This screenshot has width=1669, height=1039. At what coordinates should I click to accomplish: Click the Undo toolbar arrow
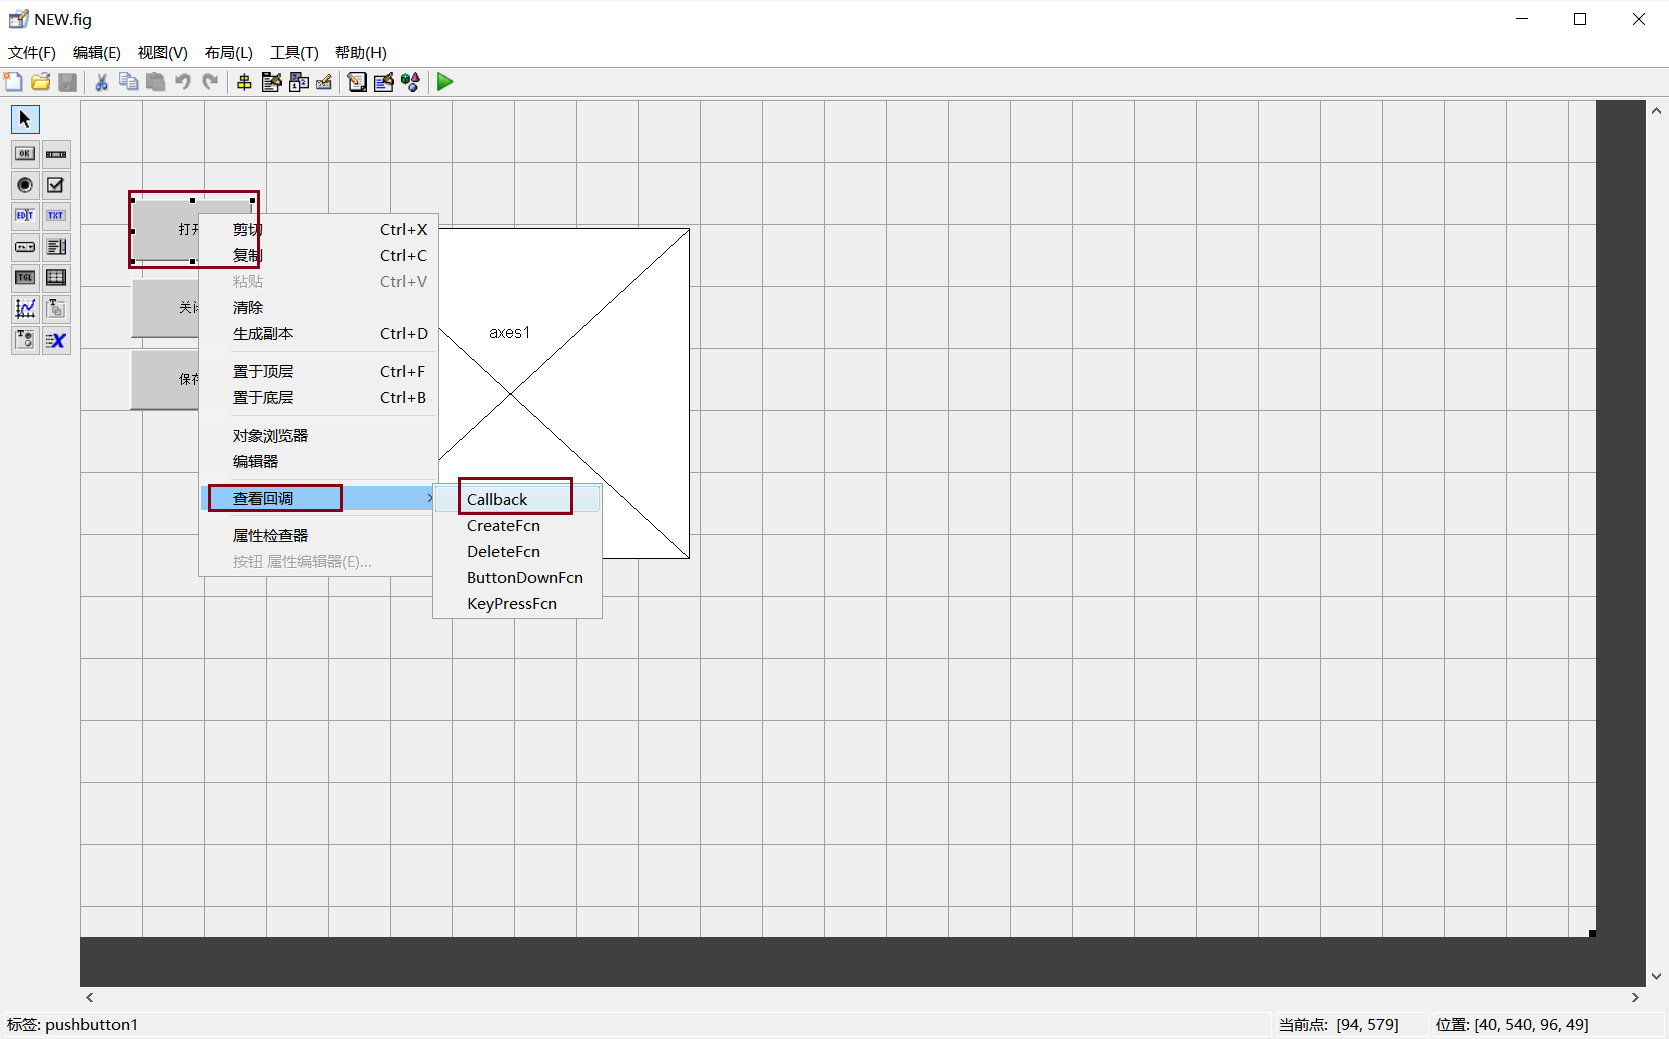click(x=182, y=82)
